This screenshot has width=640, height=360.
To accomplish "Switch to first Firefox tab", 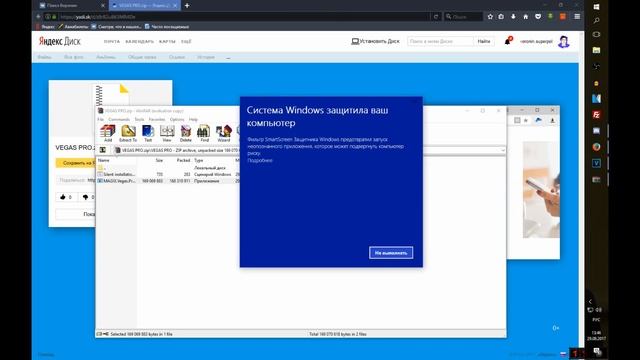I will 71,6.
